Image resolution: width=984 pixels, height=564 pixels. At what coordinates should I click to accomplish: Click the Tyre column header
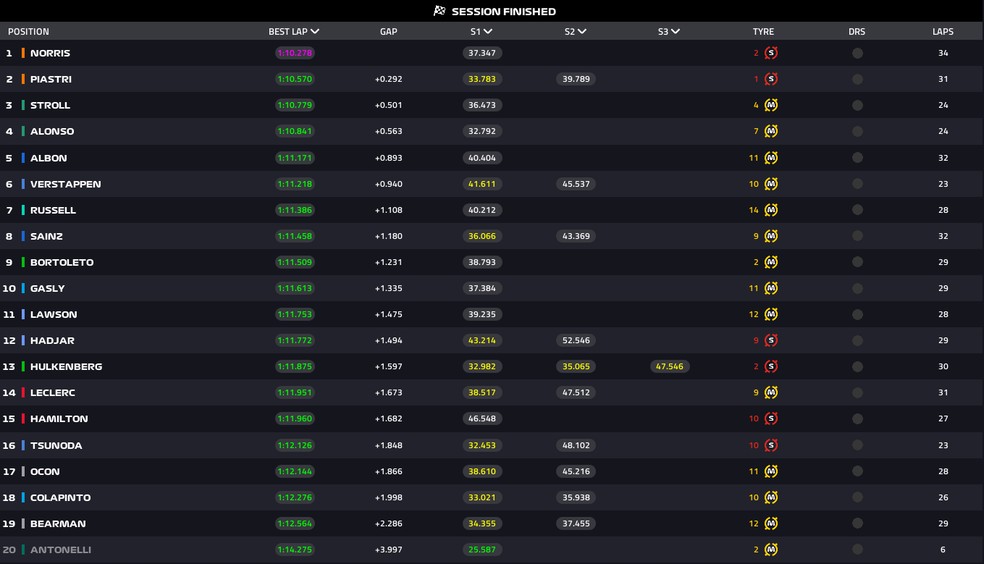pos(763,31)
